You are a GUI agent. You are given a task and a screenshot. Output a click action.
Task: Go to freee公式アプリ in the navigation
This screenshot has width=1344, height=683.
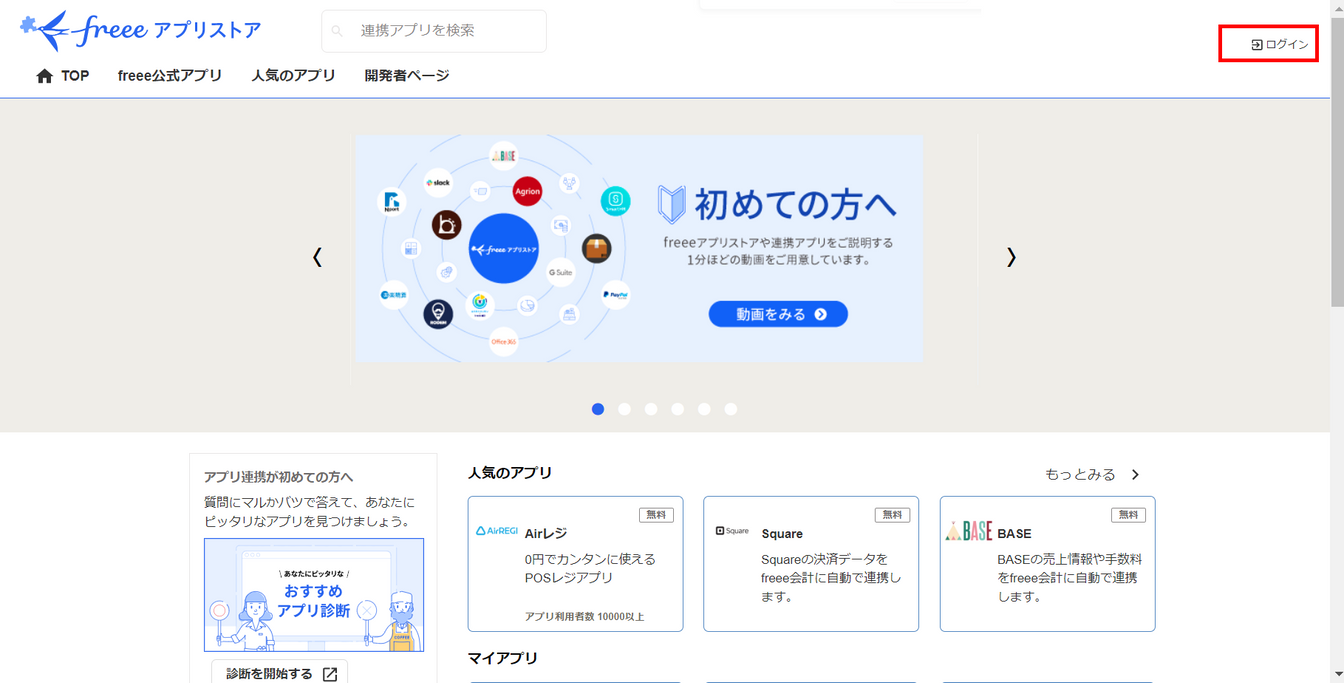pyautogui.click(x=170, y=76)
